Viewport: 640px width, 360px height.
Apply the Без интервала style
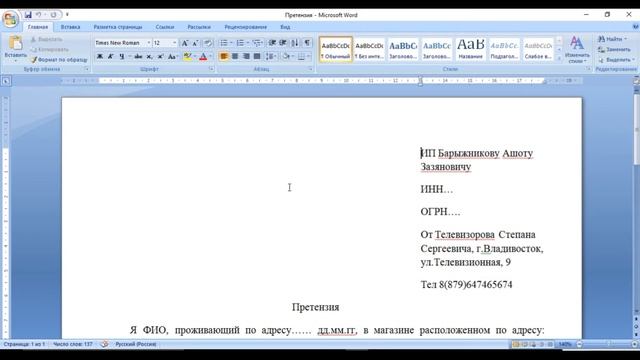click(369, 49)
